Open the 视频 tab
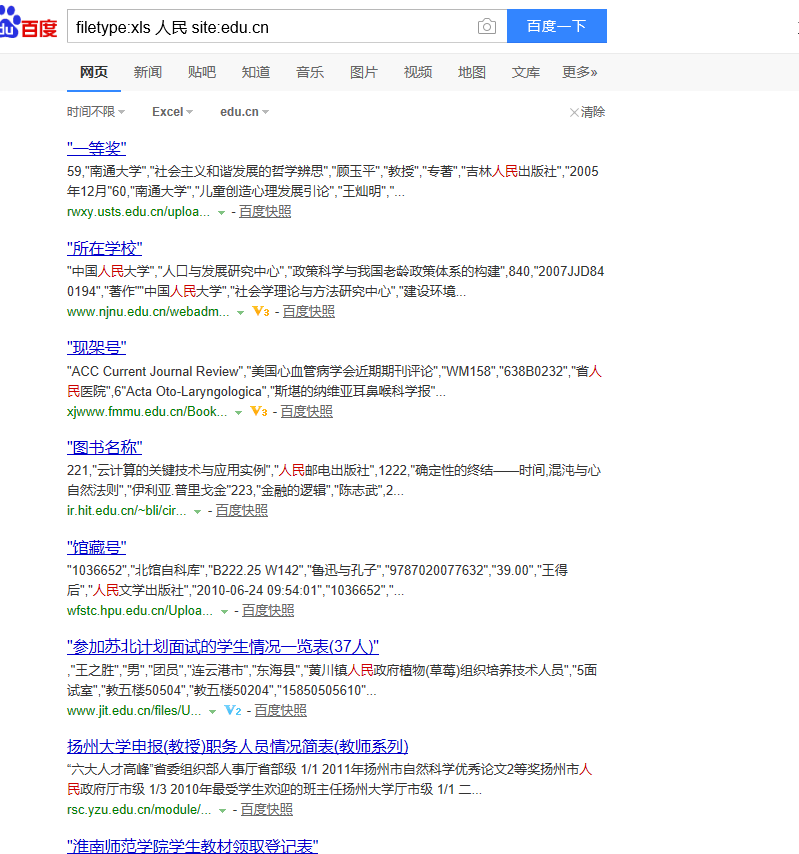 418,72
